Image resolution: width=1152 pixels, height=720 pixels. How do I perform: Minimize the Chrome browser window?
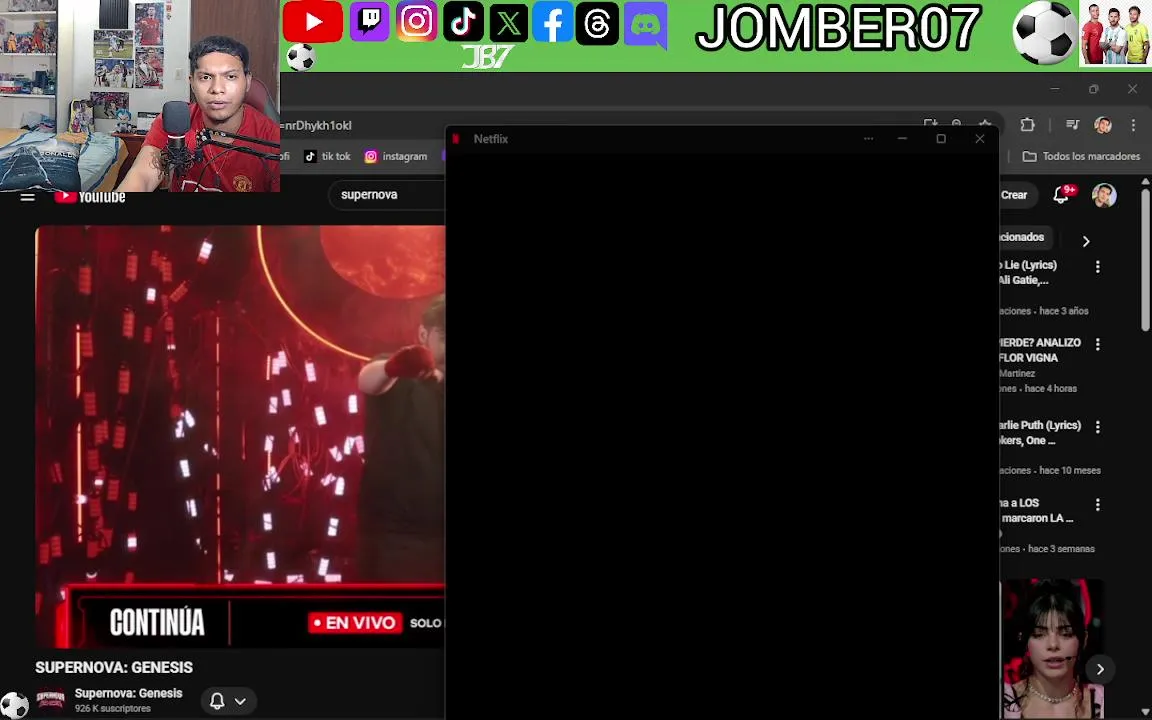point(1055,89)
